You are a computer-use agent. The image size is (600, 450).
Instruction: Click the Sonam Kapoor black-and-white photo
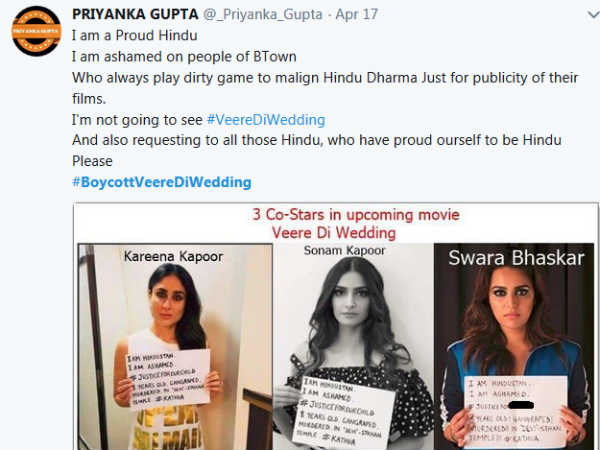coord(353,347)
